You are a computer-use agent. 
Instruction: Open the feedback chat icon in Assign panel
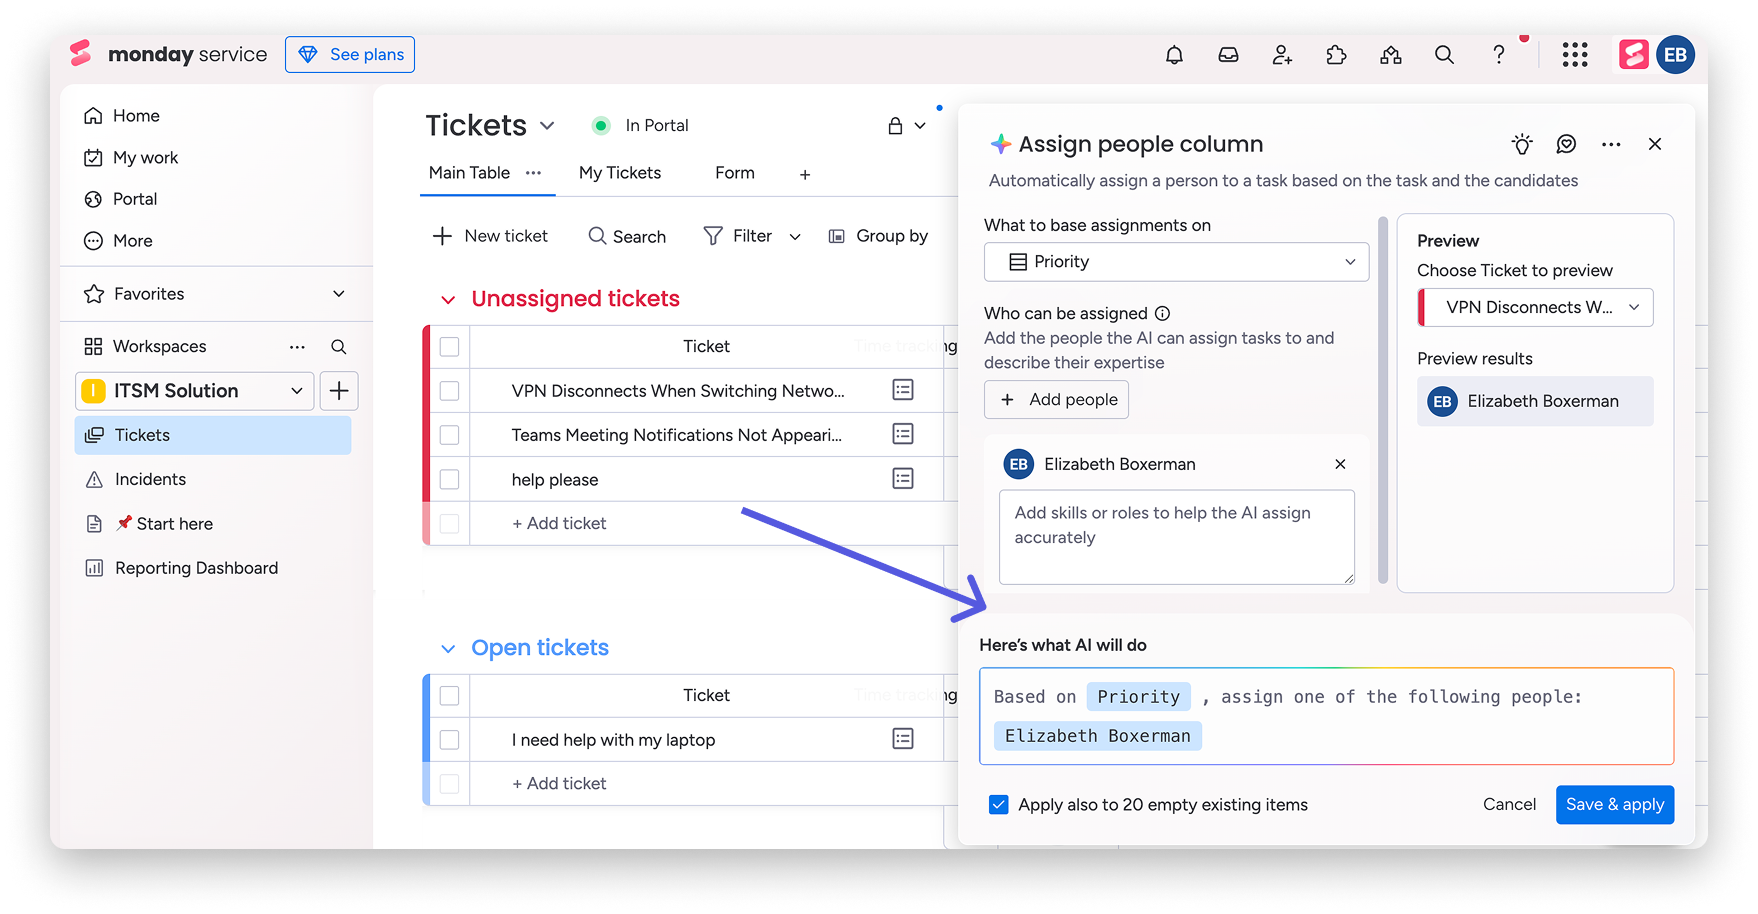1565,144
